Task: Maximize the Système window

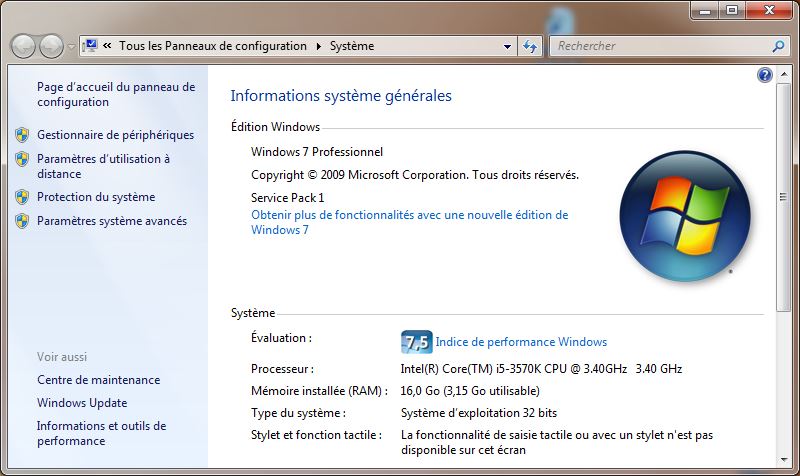Action: [x=732, y=10]
